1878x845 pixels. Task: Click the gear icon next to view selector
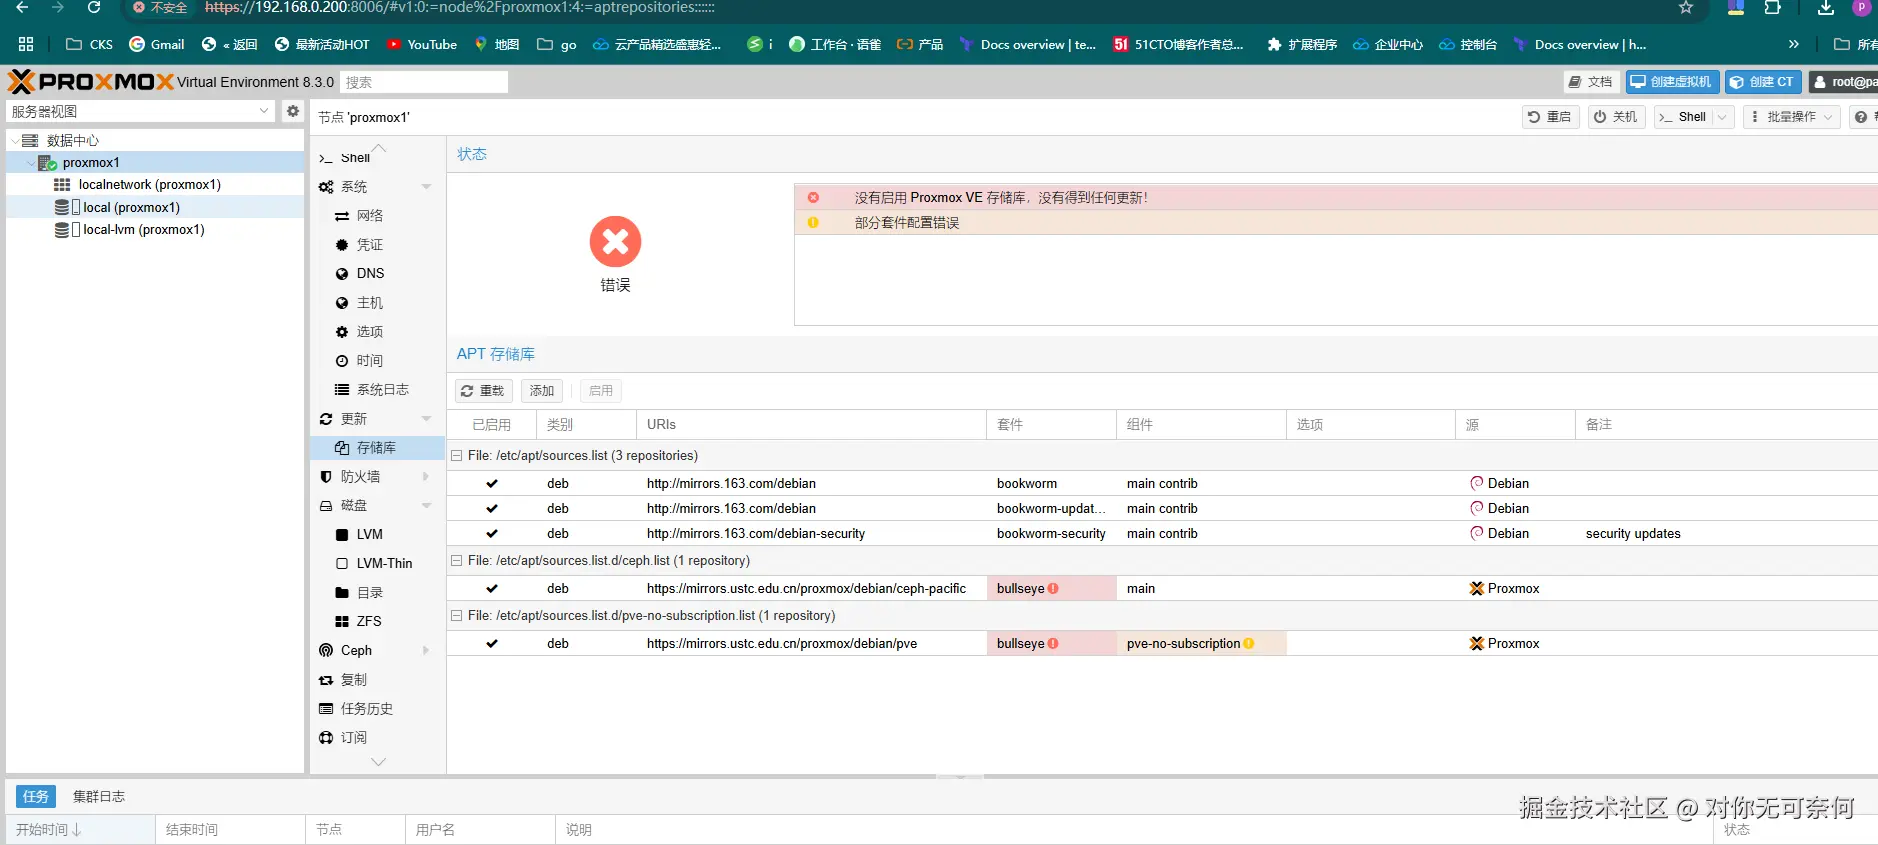[x=293, y=111]
